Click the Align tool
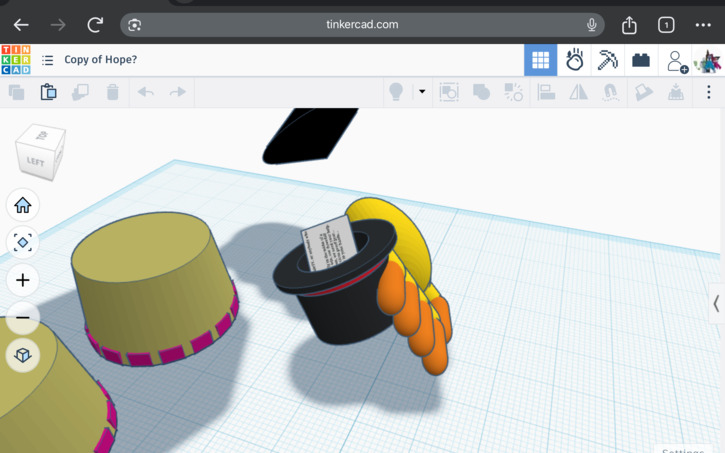This screenshot has height=453, width=725. coord(546,92)
